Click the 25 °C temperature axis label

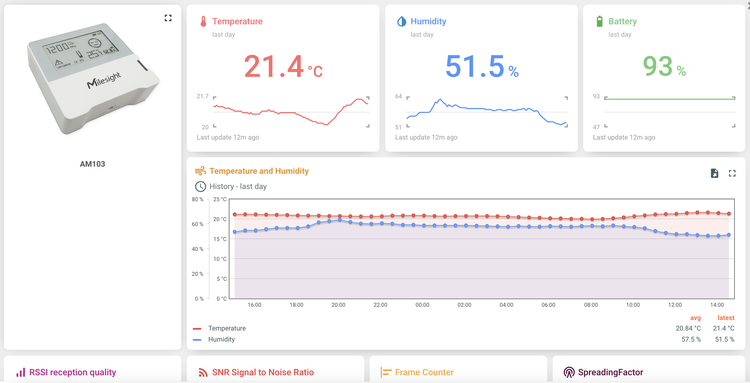pyautogui.click(x=220, y=199)
